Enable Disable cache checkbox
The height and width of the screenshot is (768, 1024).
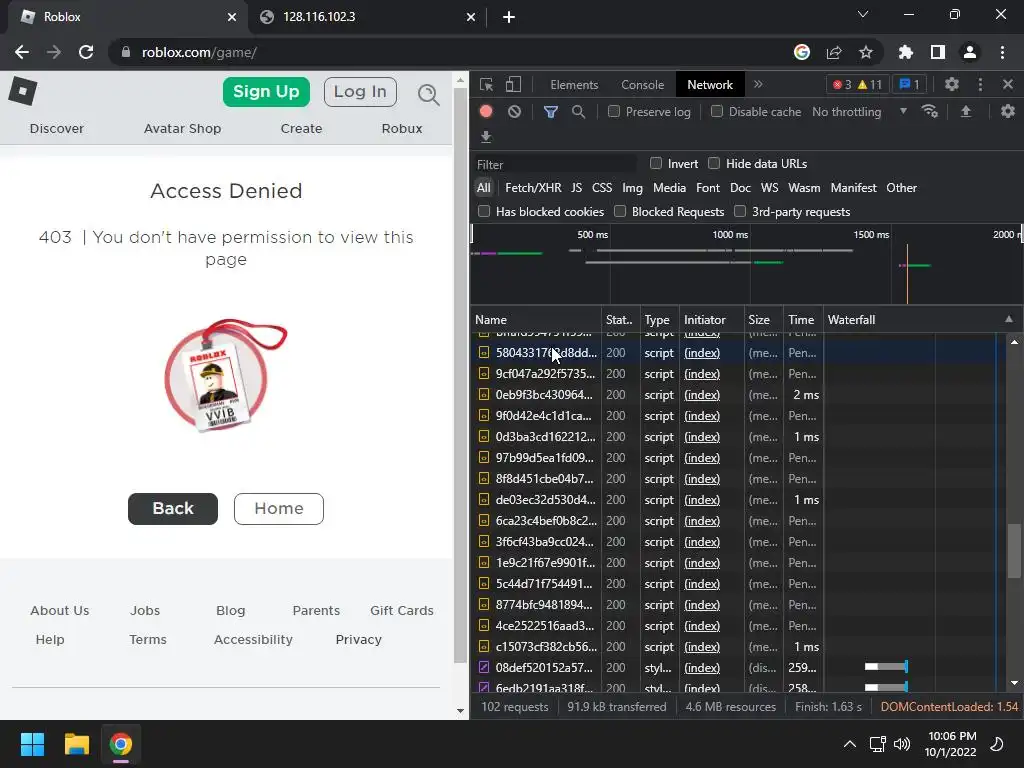click(x=717, y=111)
